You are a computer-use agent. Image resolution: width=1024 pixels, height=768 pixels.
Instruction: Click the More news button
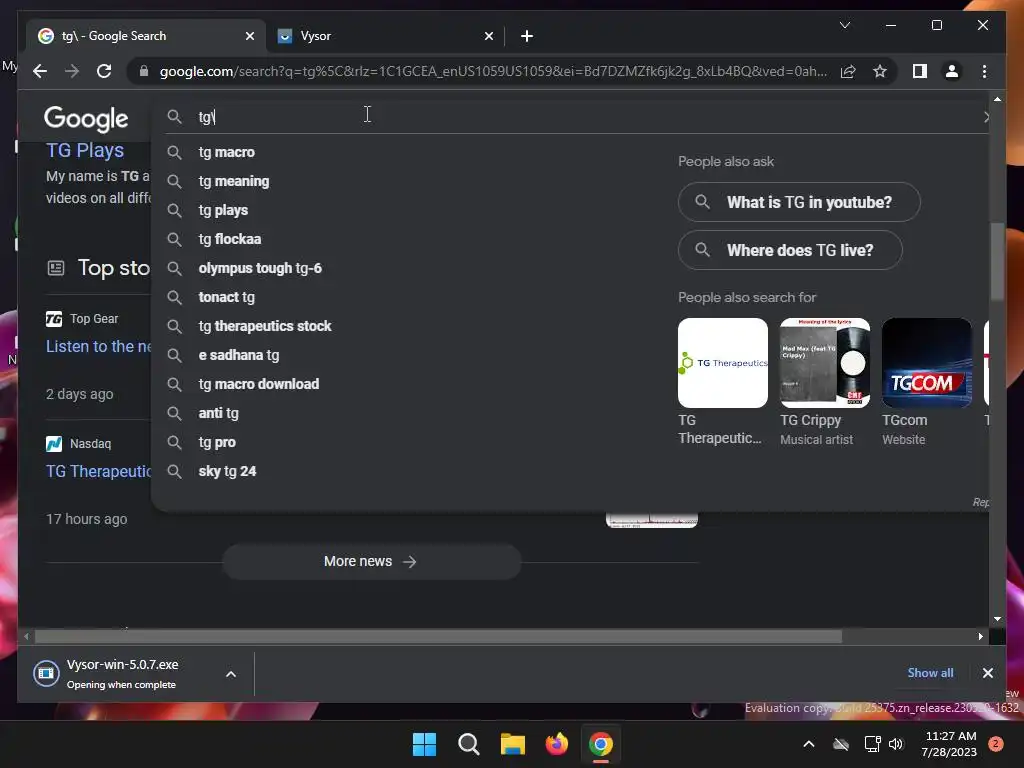pos(371,562)
